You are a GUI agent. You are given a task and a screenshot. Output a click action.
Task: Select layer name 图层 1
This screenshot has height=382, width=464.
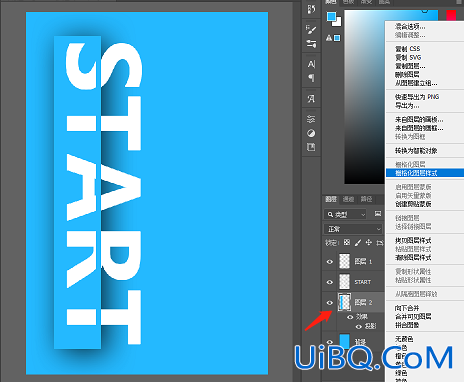[363, 262]
